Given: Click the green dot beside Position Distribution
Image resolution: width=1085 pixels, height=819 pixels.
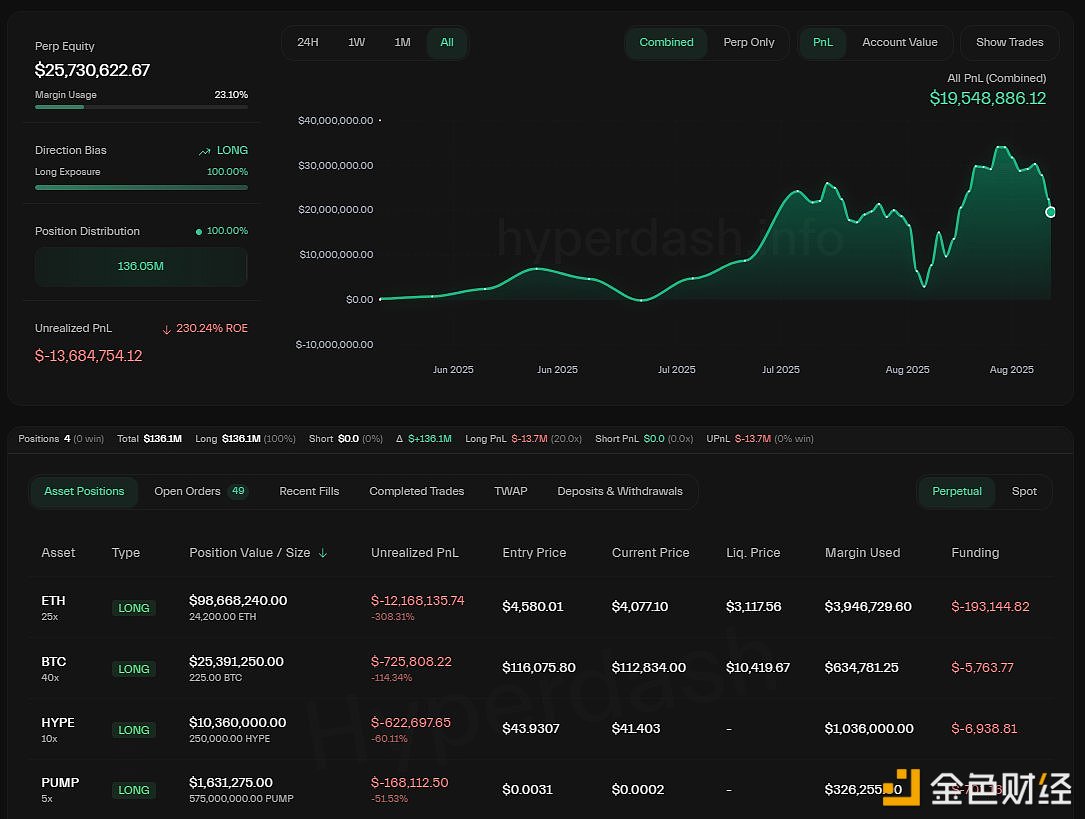Looking at the screenshot, I should pyautogui.click(x=198, y=232).
